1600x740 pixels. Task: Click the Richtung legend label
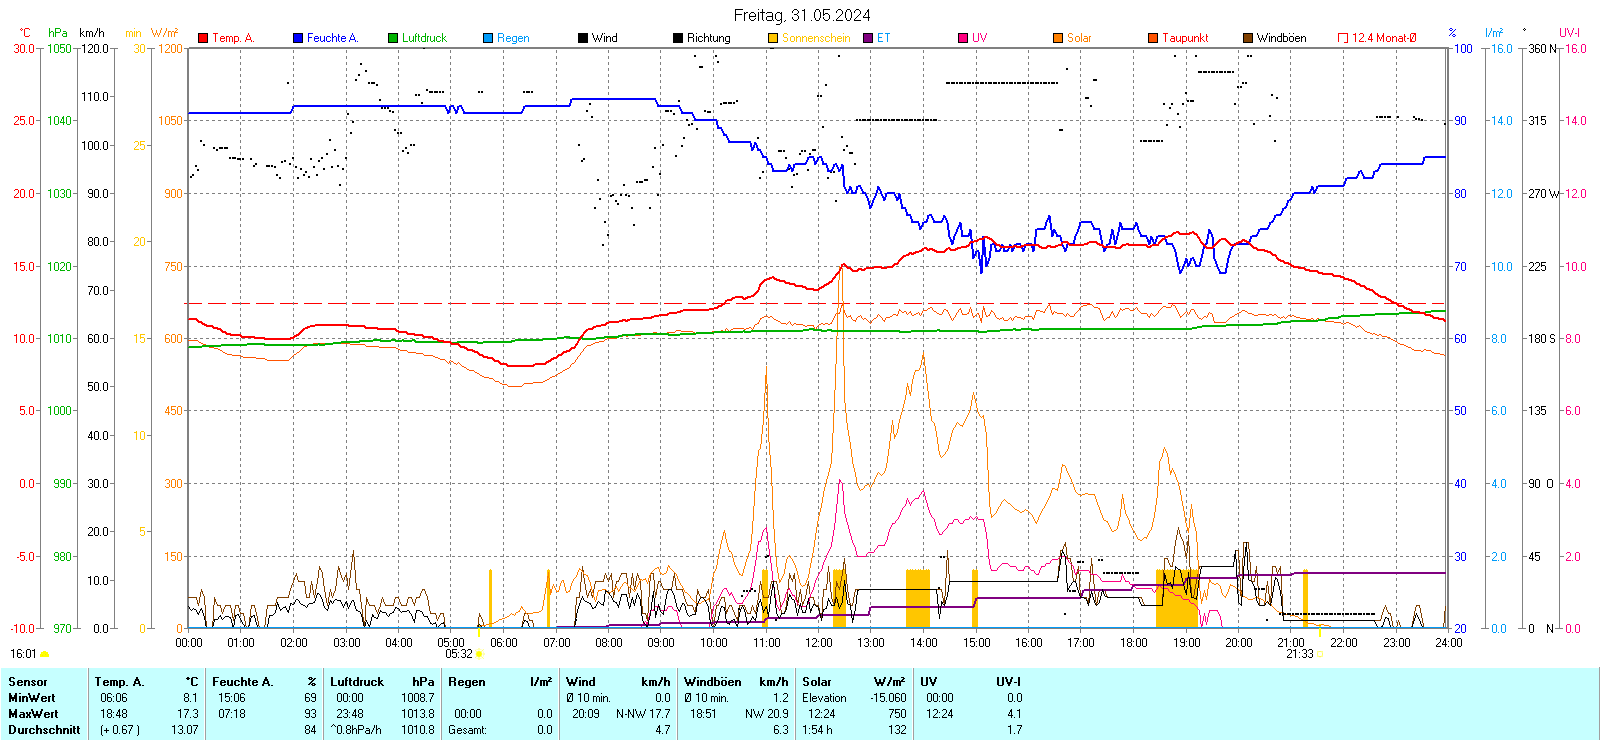tap(708, 38)
